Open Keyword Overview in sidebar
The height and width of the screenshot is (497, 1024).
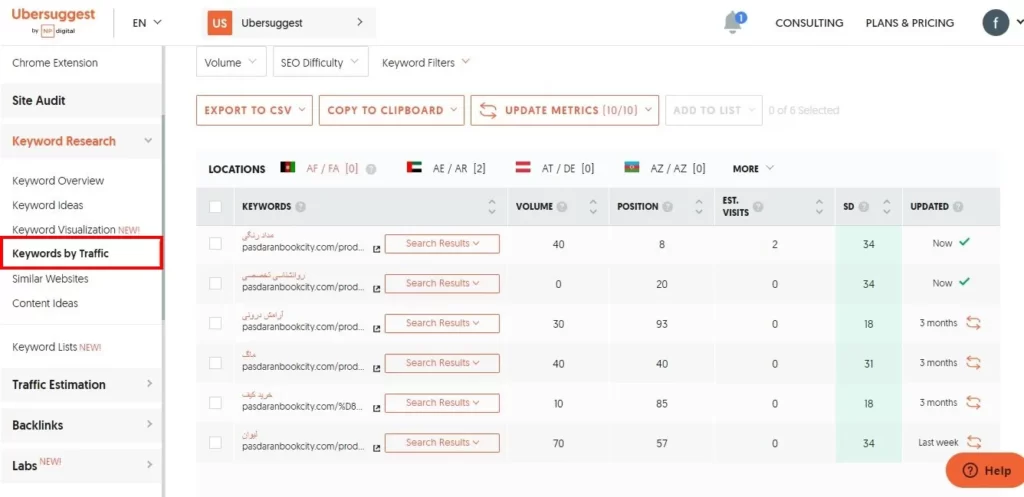click(x=58, y=181)
